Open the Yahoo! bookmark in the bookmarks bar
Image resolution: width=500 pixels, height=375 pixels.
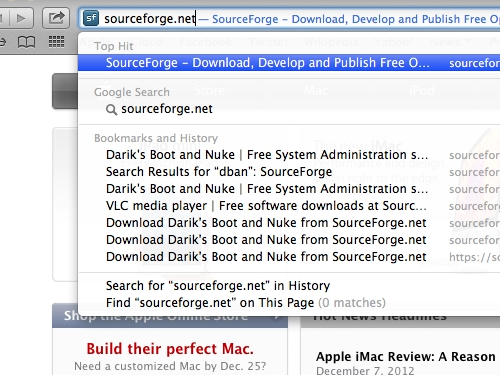click(394, 42)
